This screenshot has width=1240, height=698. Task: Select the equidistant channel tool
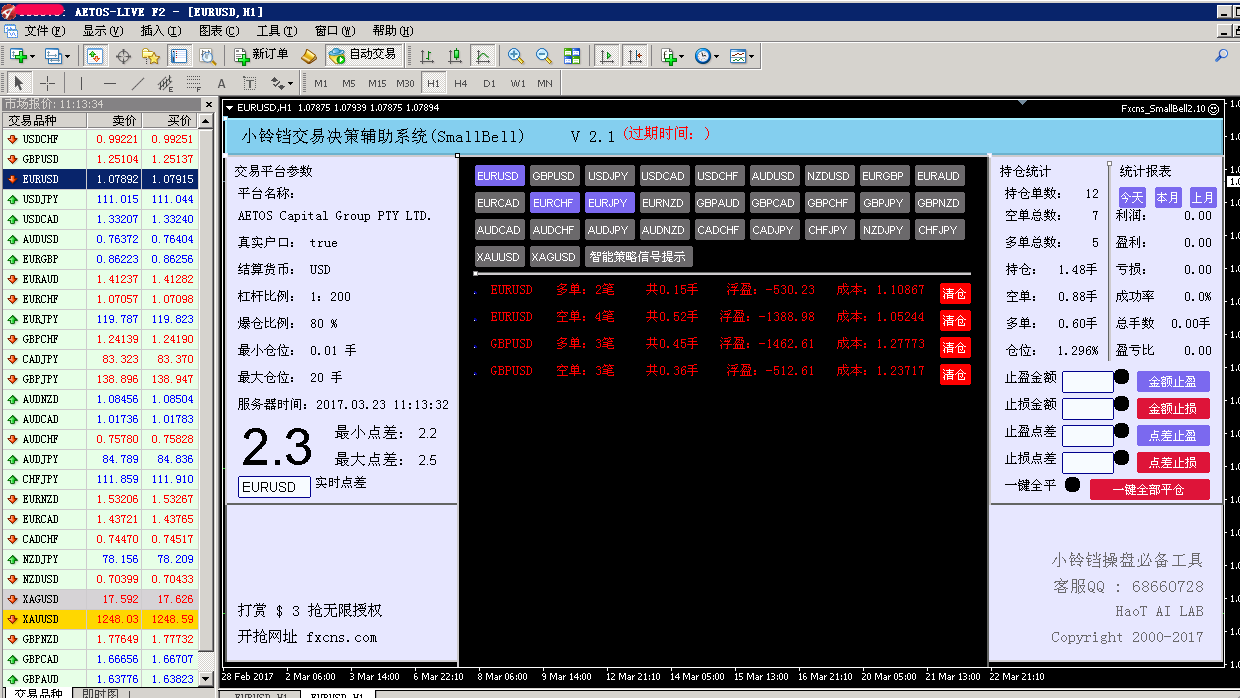pyautogui.click(x=166, y=83)
